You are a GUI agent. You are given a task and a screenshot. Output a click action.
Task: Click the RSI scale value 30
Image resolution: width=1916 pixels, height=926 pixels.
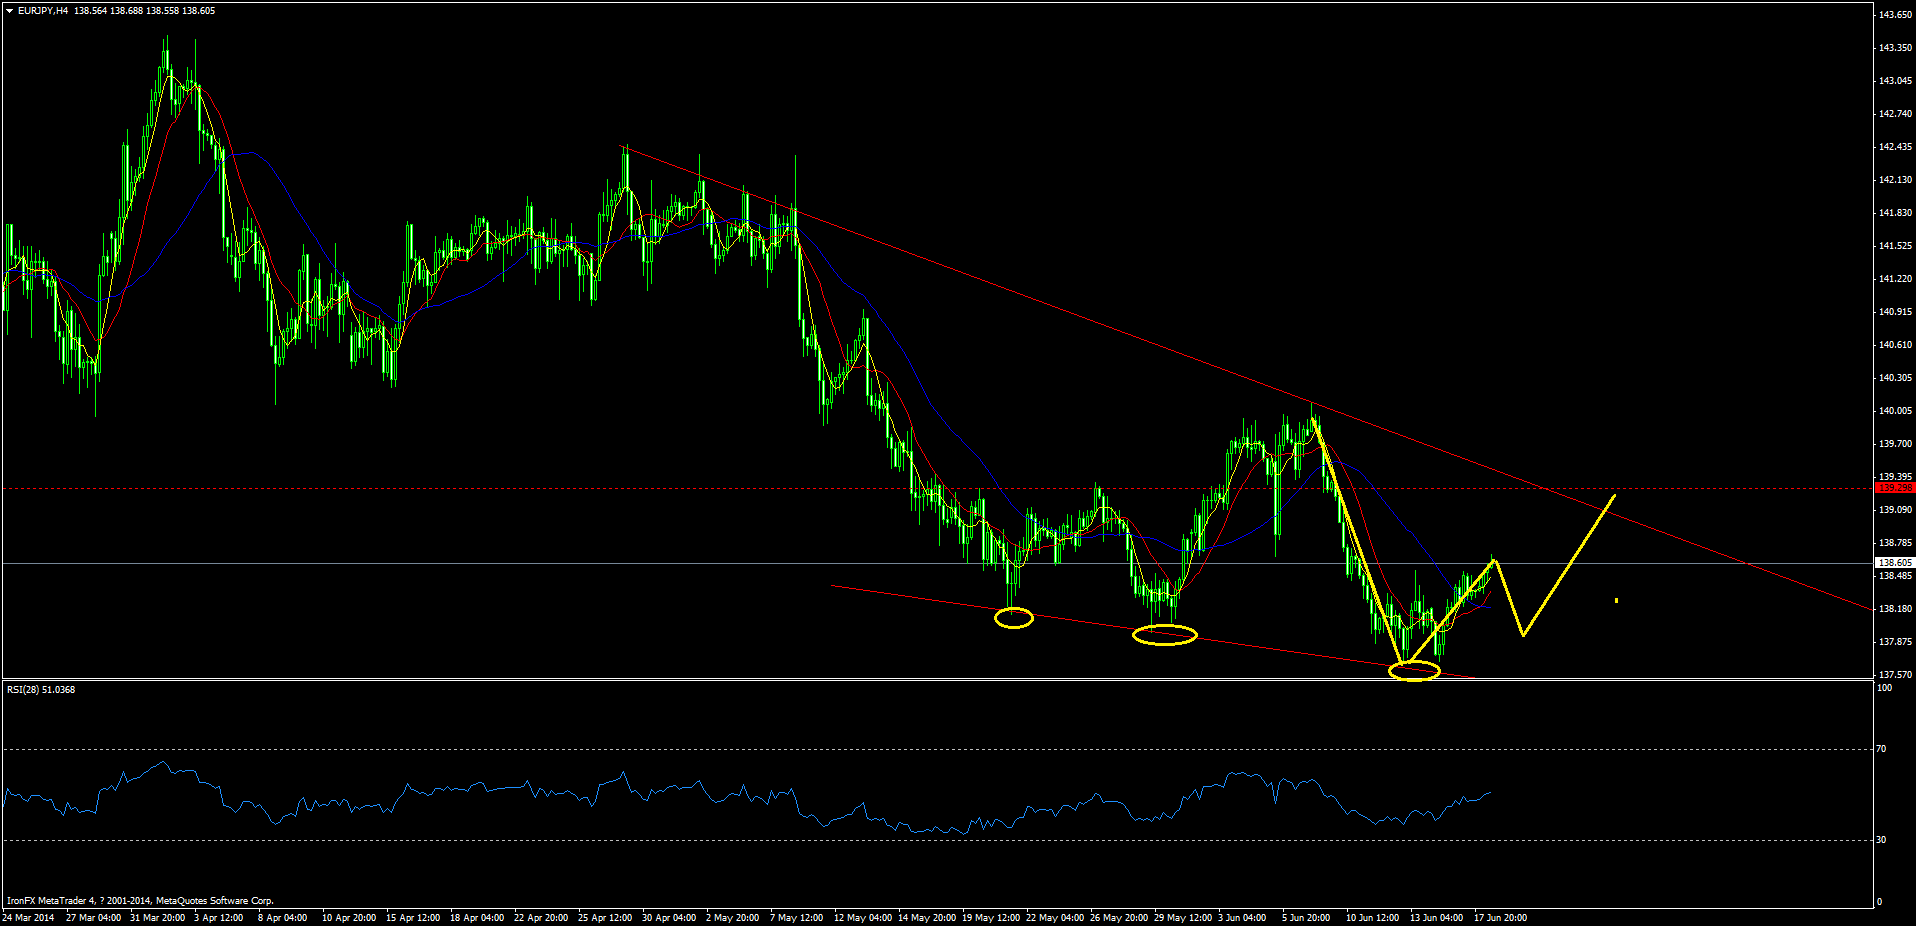(x=1882, y=840)
